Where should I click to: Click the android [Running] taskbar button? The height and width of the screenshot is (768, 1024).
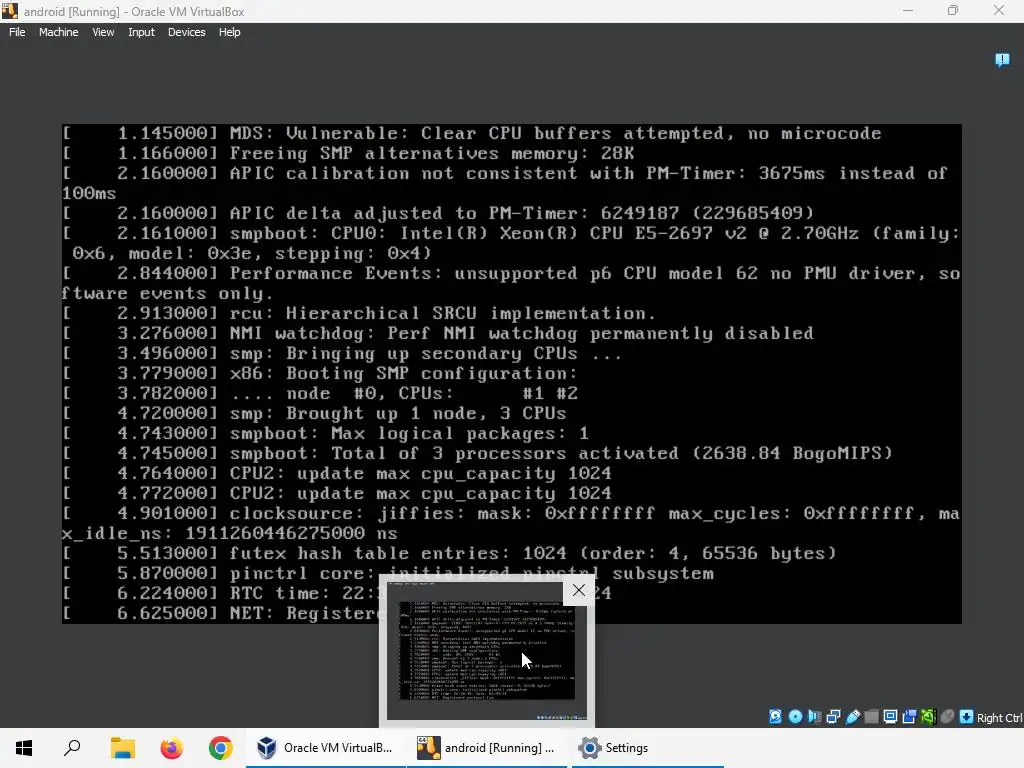coord(487,748)
